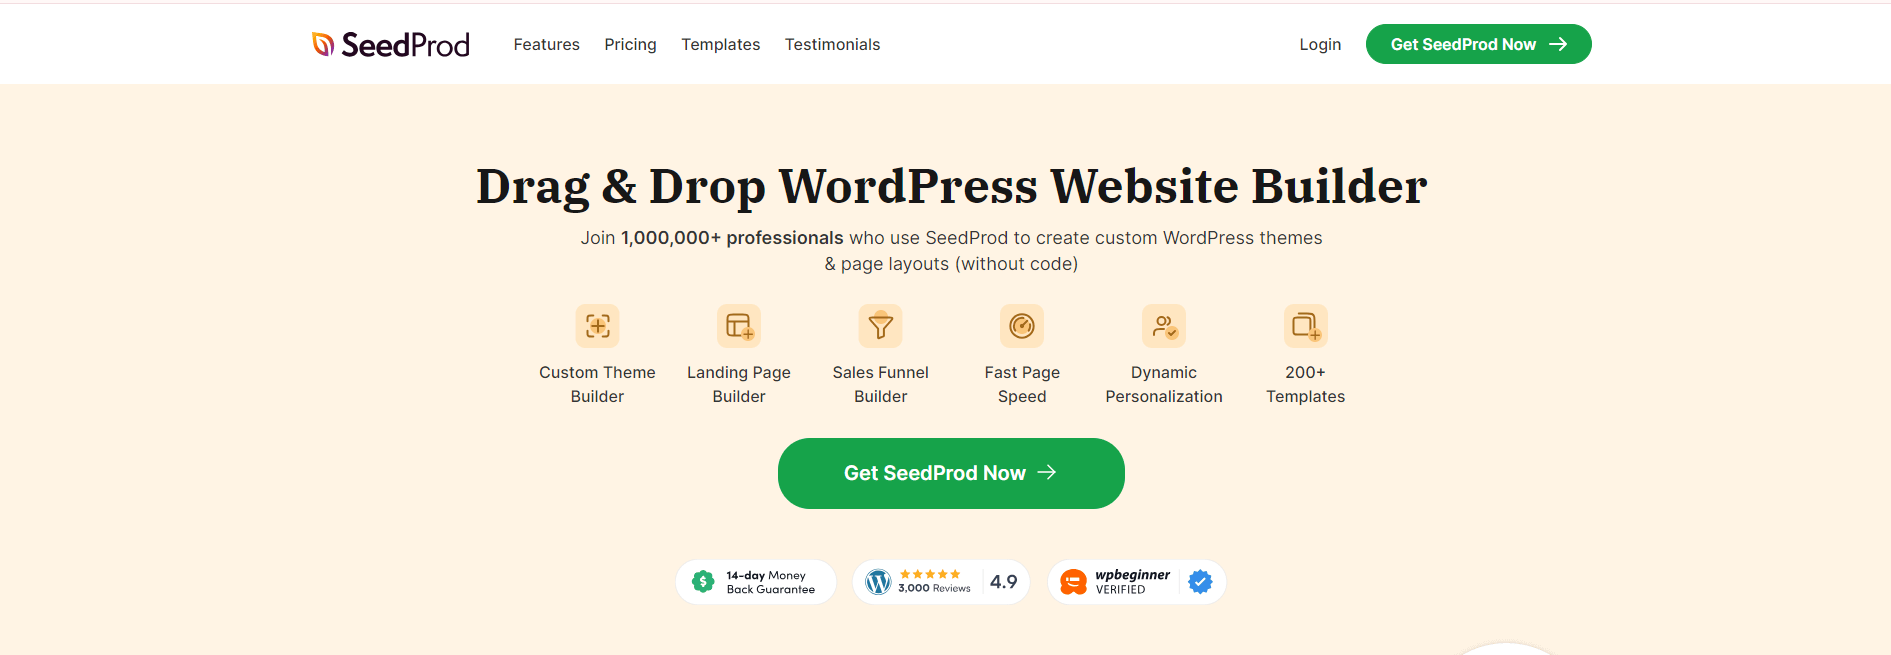Click the green money-back guarantee dollar icon

tap(703, 582)
